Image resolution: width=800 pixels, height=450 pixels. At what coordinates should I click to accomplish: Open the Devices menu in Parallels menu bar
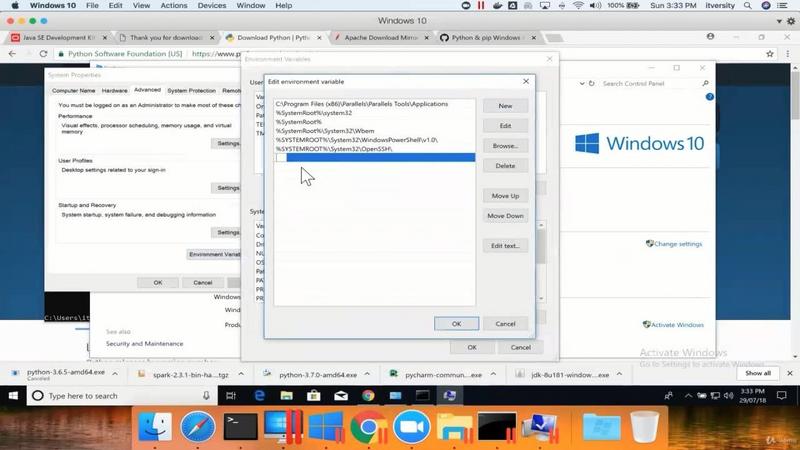click(212, 6)
